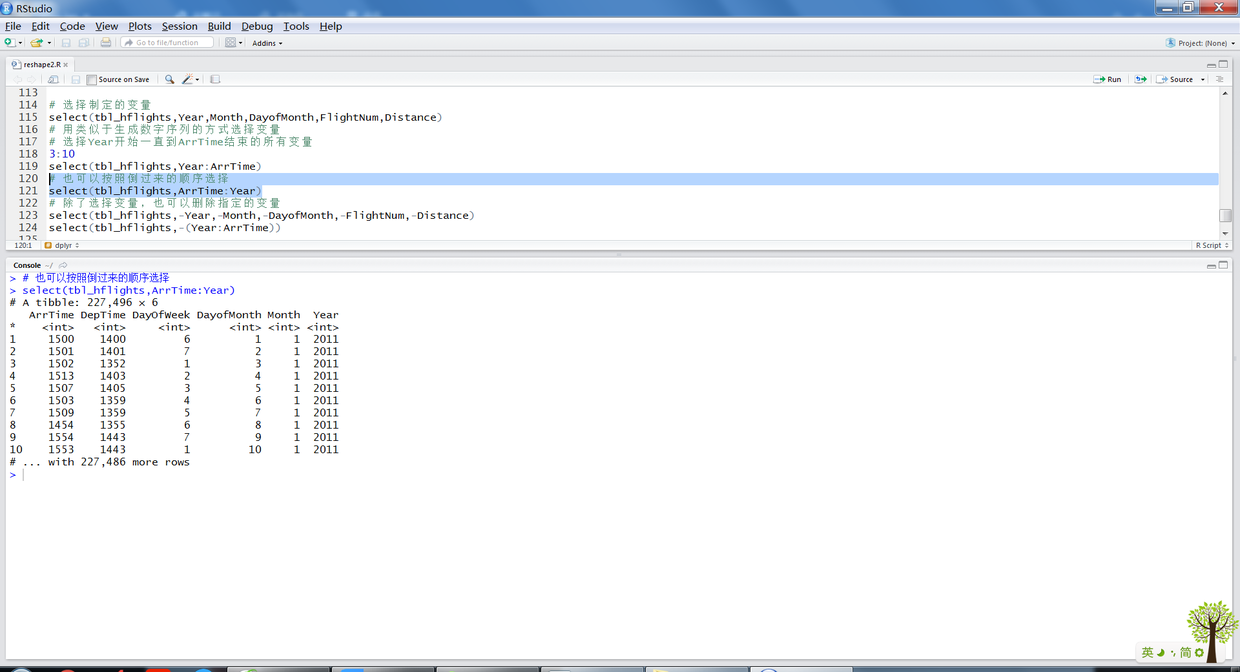Viewport: 1240px width, 672px height.
Task: Open Find/Replace with the magnifier icon
Action: [x=169, y=79]
